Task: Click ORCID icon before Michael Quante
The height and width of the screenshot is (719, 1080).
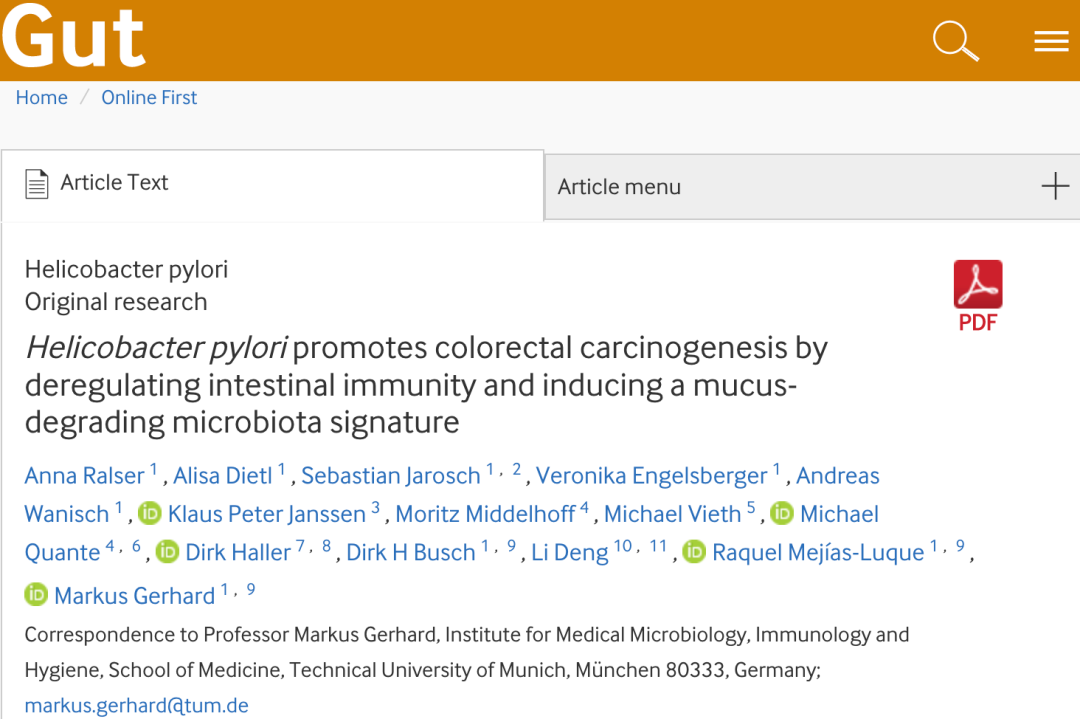Action: (x=781, y=514)
